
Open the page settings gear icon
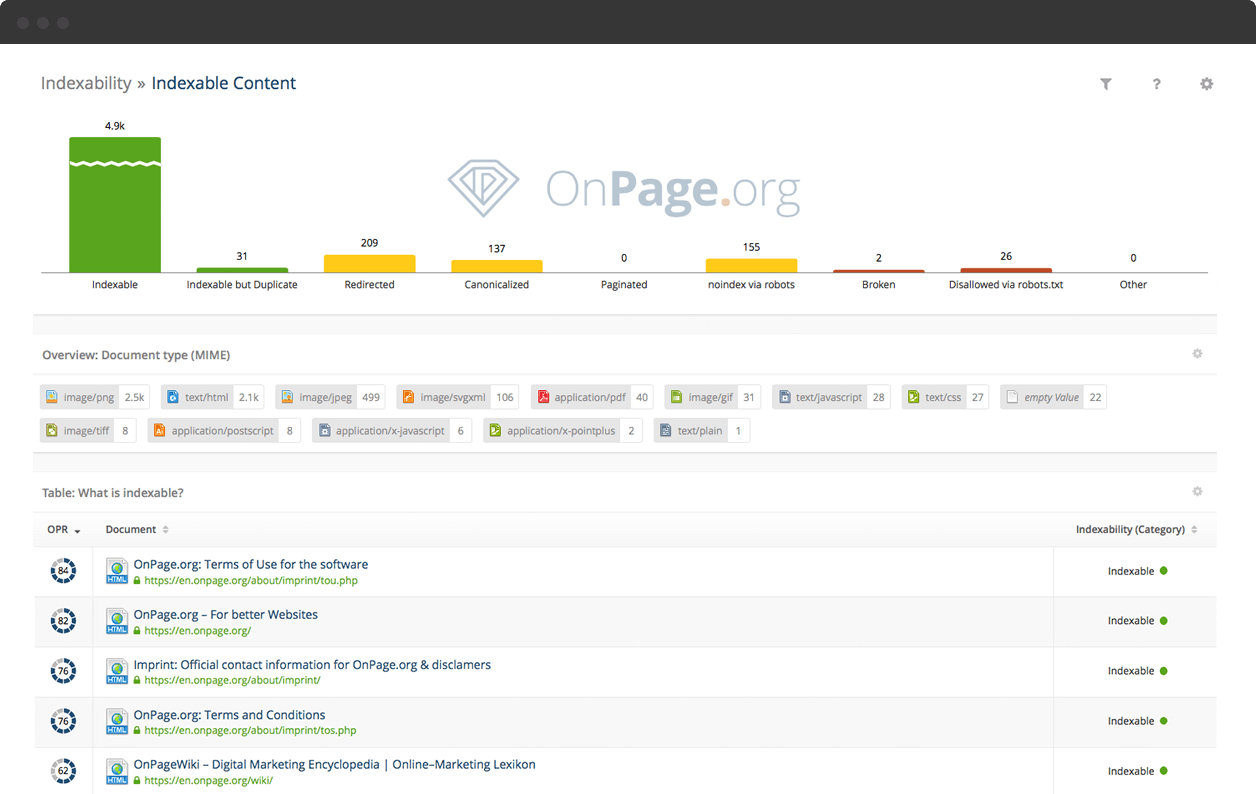[x=1206, y=84]
